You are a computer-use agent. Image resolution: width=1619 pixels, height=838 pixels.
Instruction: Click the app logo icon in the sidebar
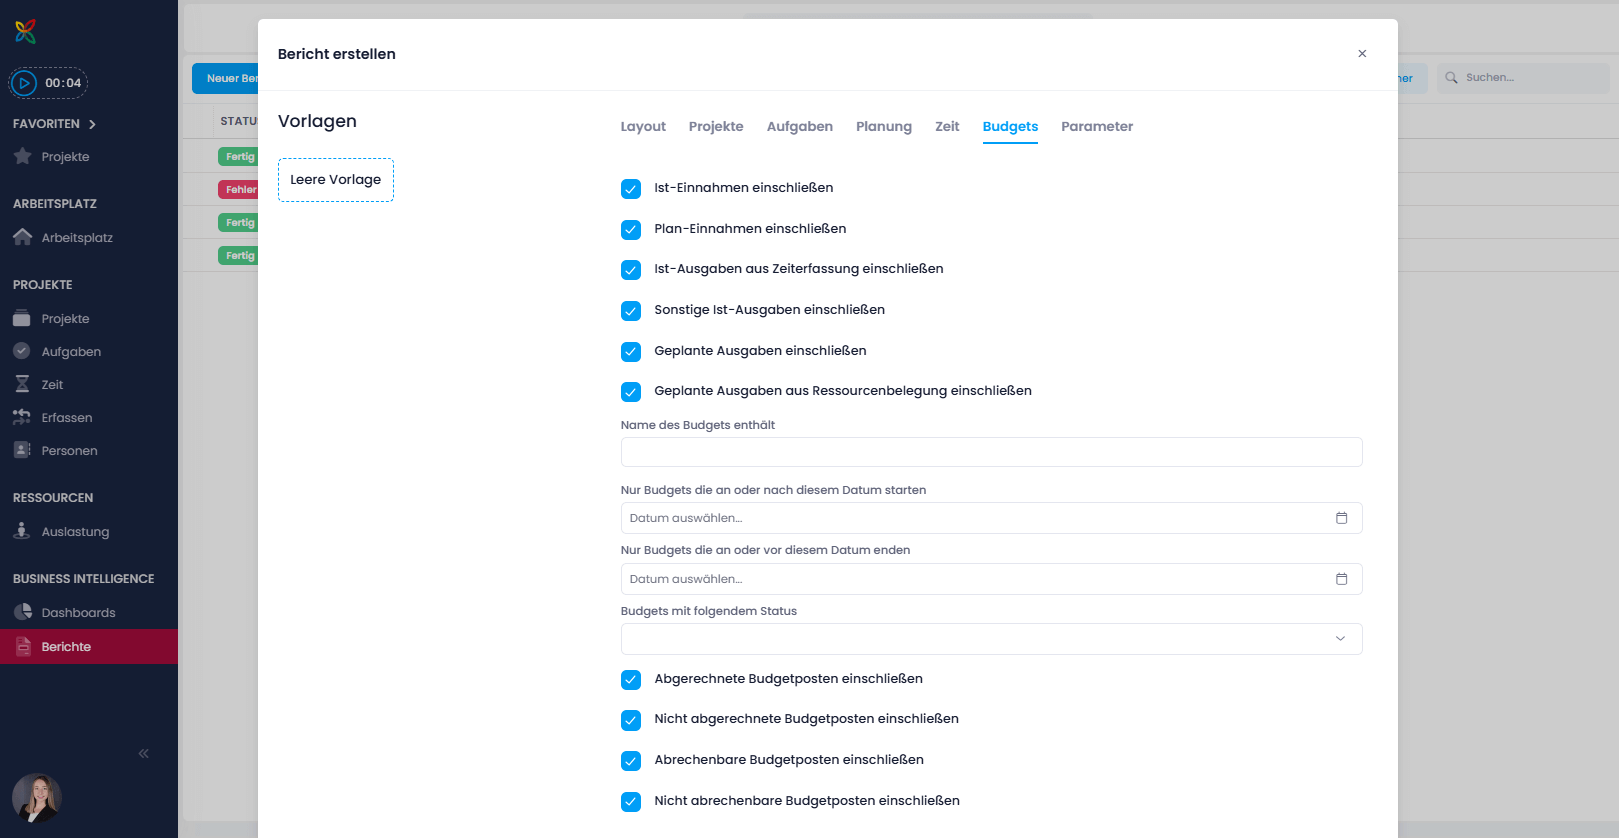click(x=26, y=32)
